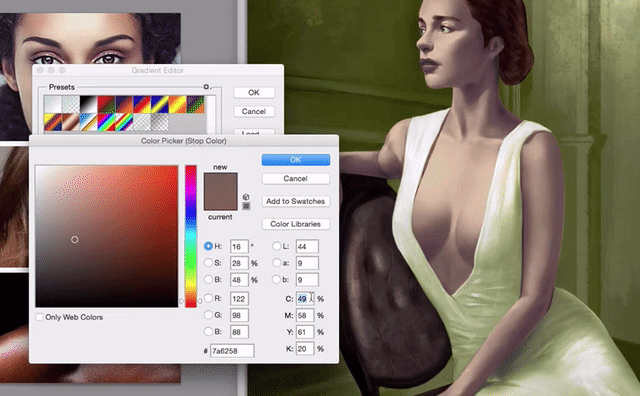
Task: Select the Violet, Orange gradient preset
Action: pos(124,105)
